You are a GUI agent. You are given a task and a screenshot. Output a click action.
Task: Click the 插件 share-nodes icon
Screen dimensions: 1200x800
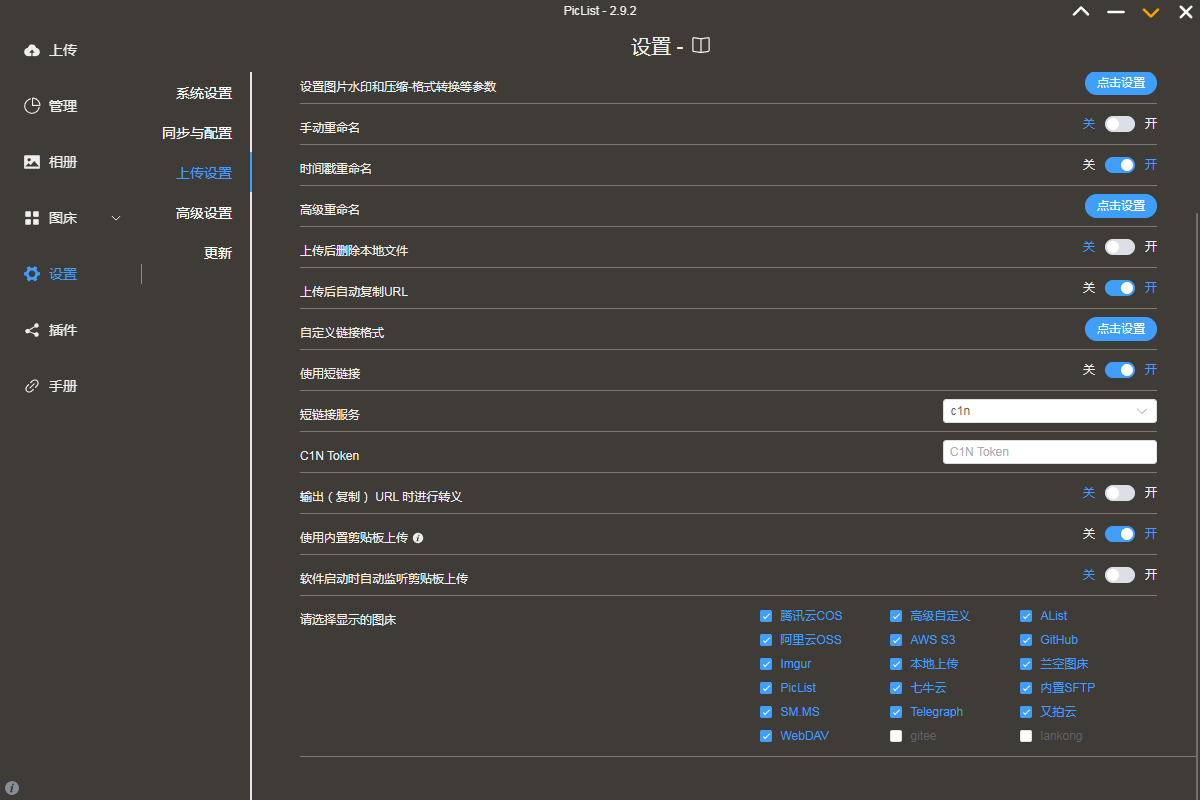pyautogui.click(x=32, y=330)
